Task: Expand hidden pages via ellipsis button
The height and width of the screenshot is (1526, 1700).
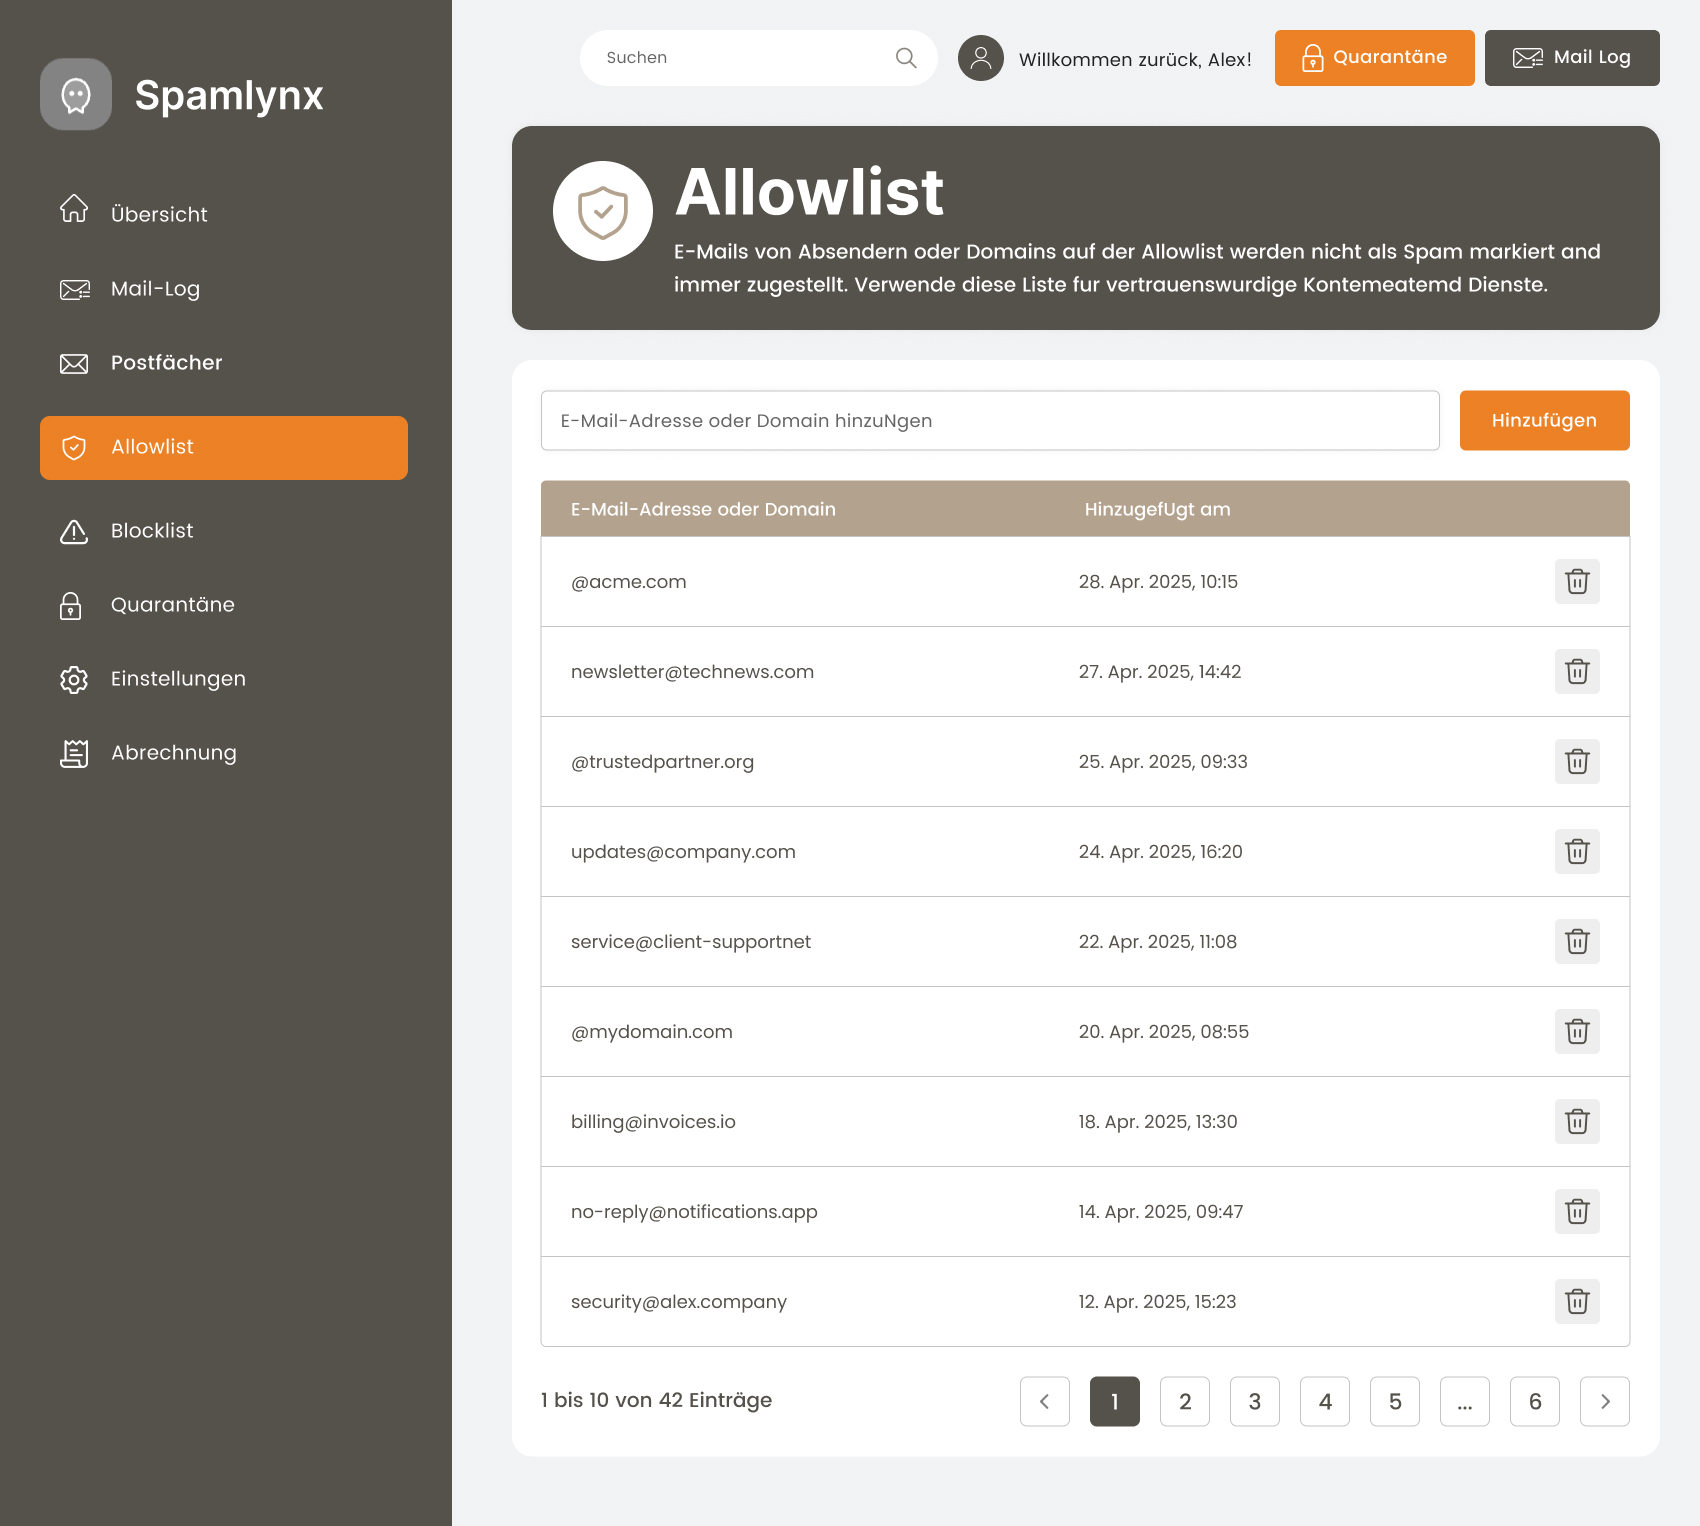Action: [x=1465, y=1401]
